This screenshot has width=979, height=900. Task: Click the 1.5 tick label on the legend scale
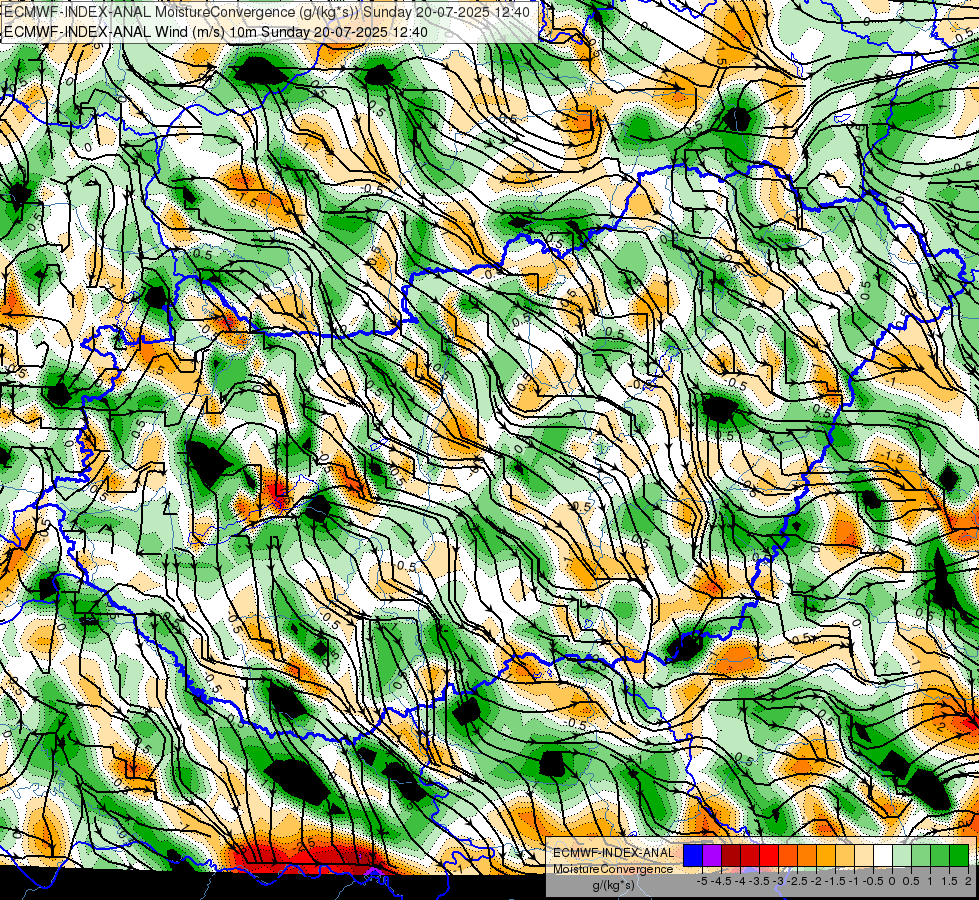click(x=949, y=881)
